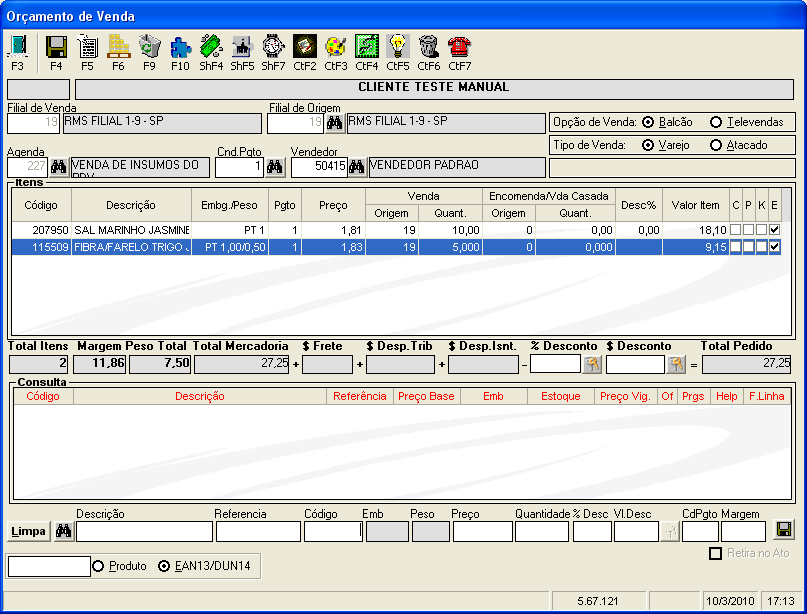Open Agenda binoculars search
The height and width of the screenshot is (614, 807).
(59, 167)
